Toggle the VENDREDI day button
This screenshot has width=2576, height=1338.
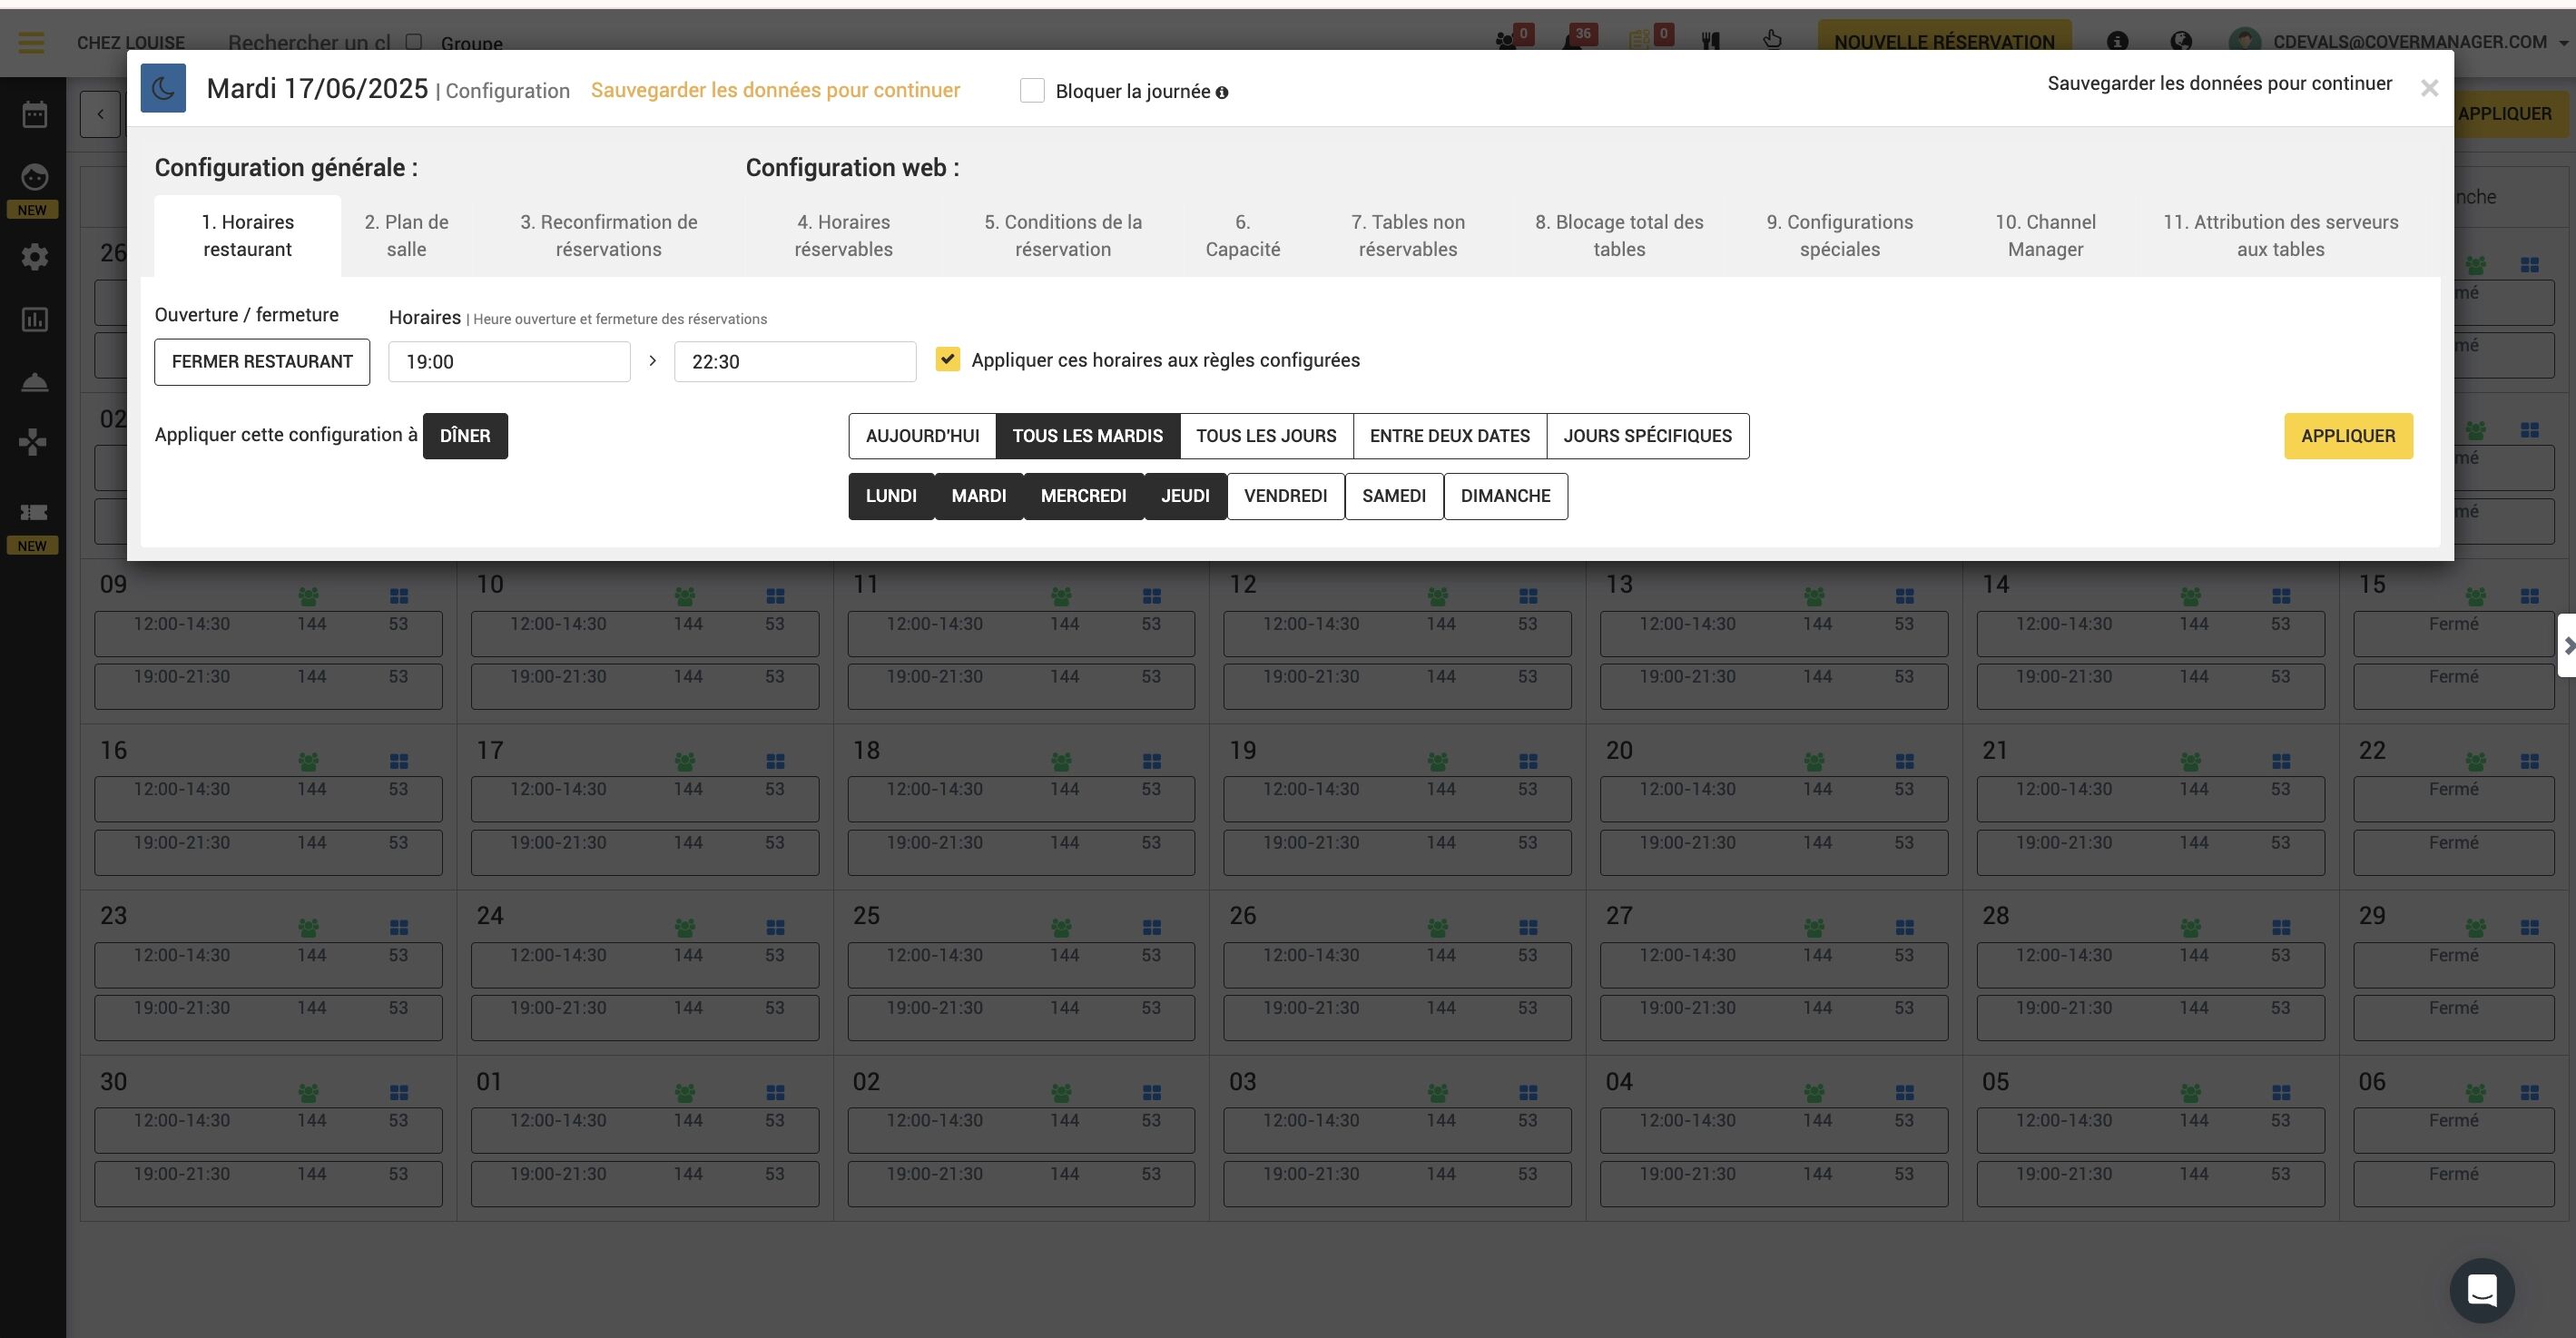tap(1285, 496)
